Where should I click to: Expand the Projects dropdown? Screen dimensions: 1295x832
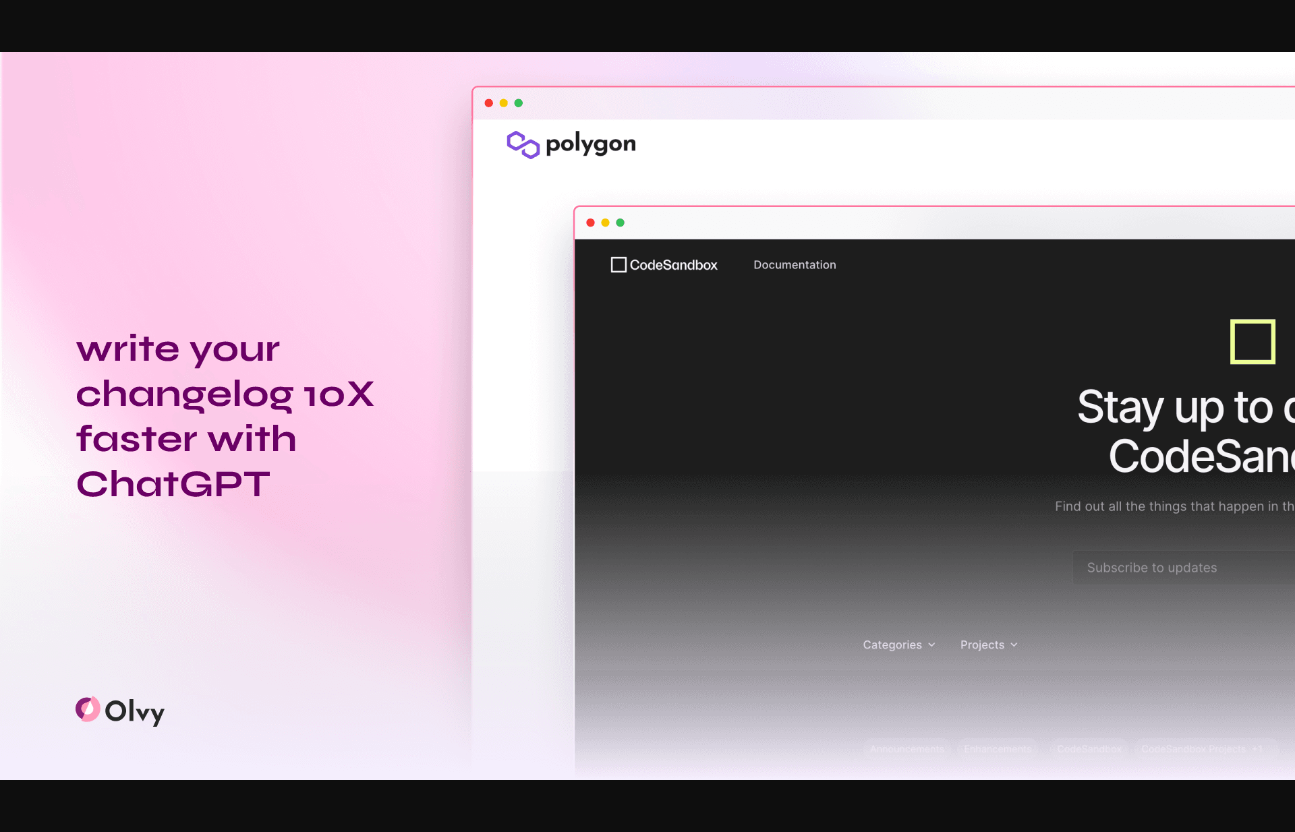click(x=988, y=645)
